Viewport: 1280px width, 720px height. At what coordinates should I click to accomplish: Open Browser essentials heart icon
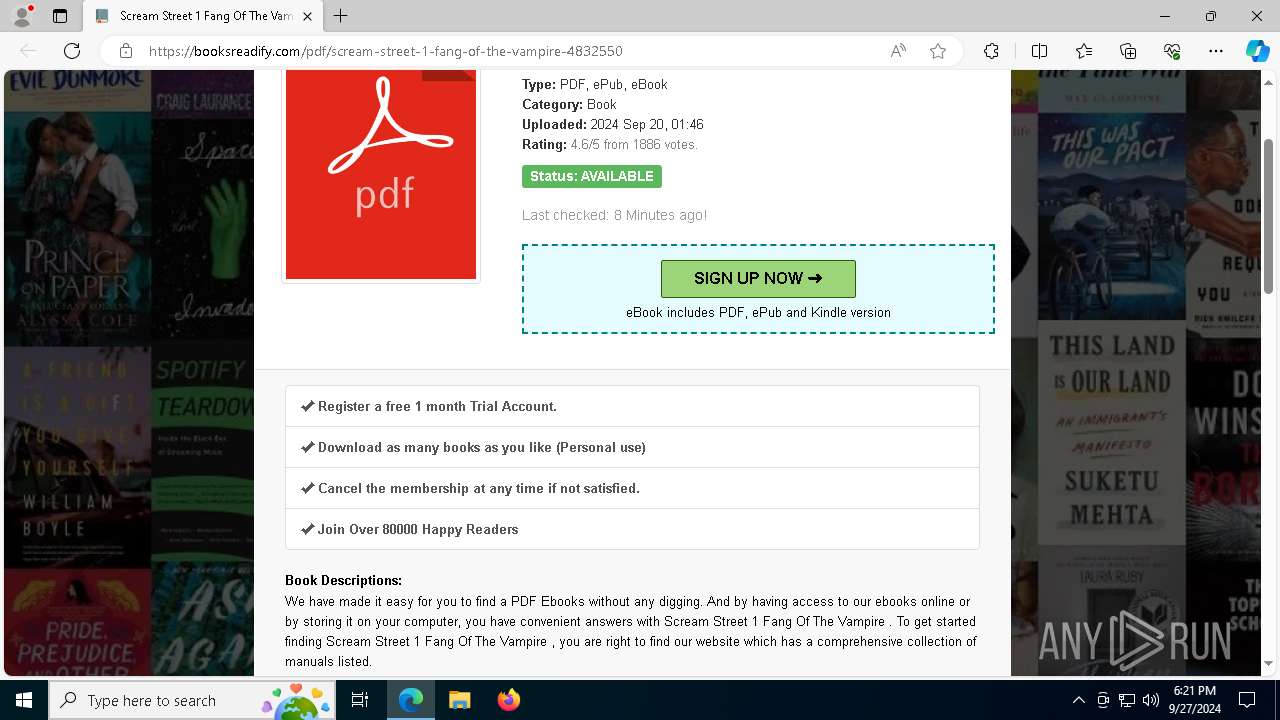click(1172, 51)
